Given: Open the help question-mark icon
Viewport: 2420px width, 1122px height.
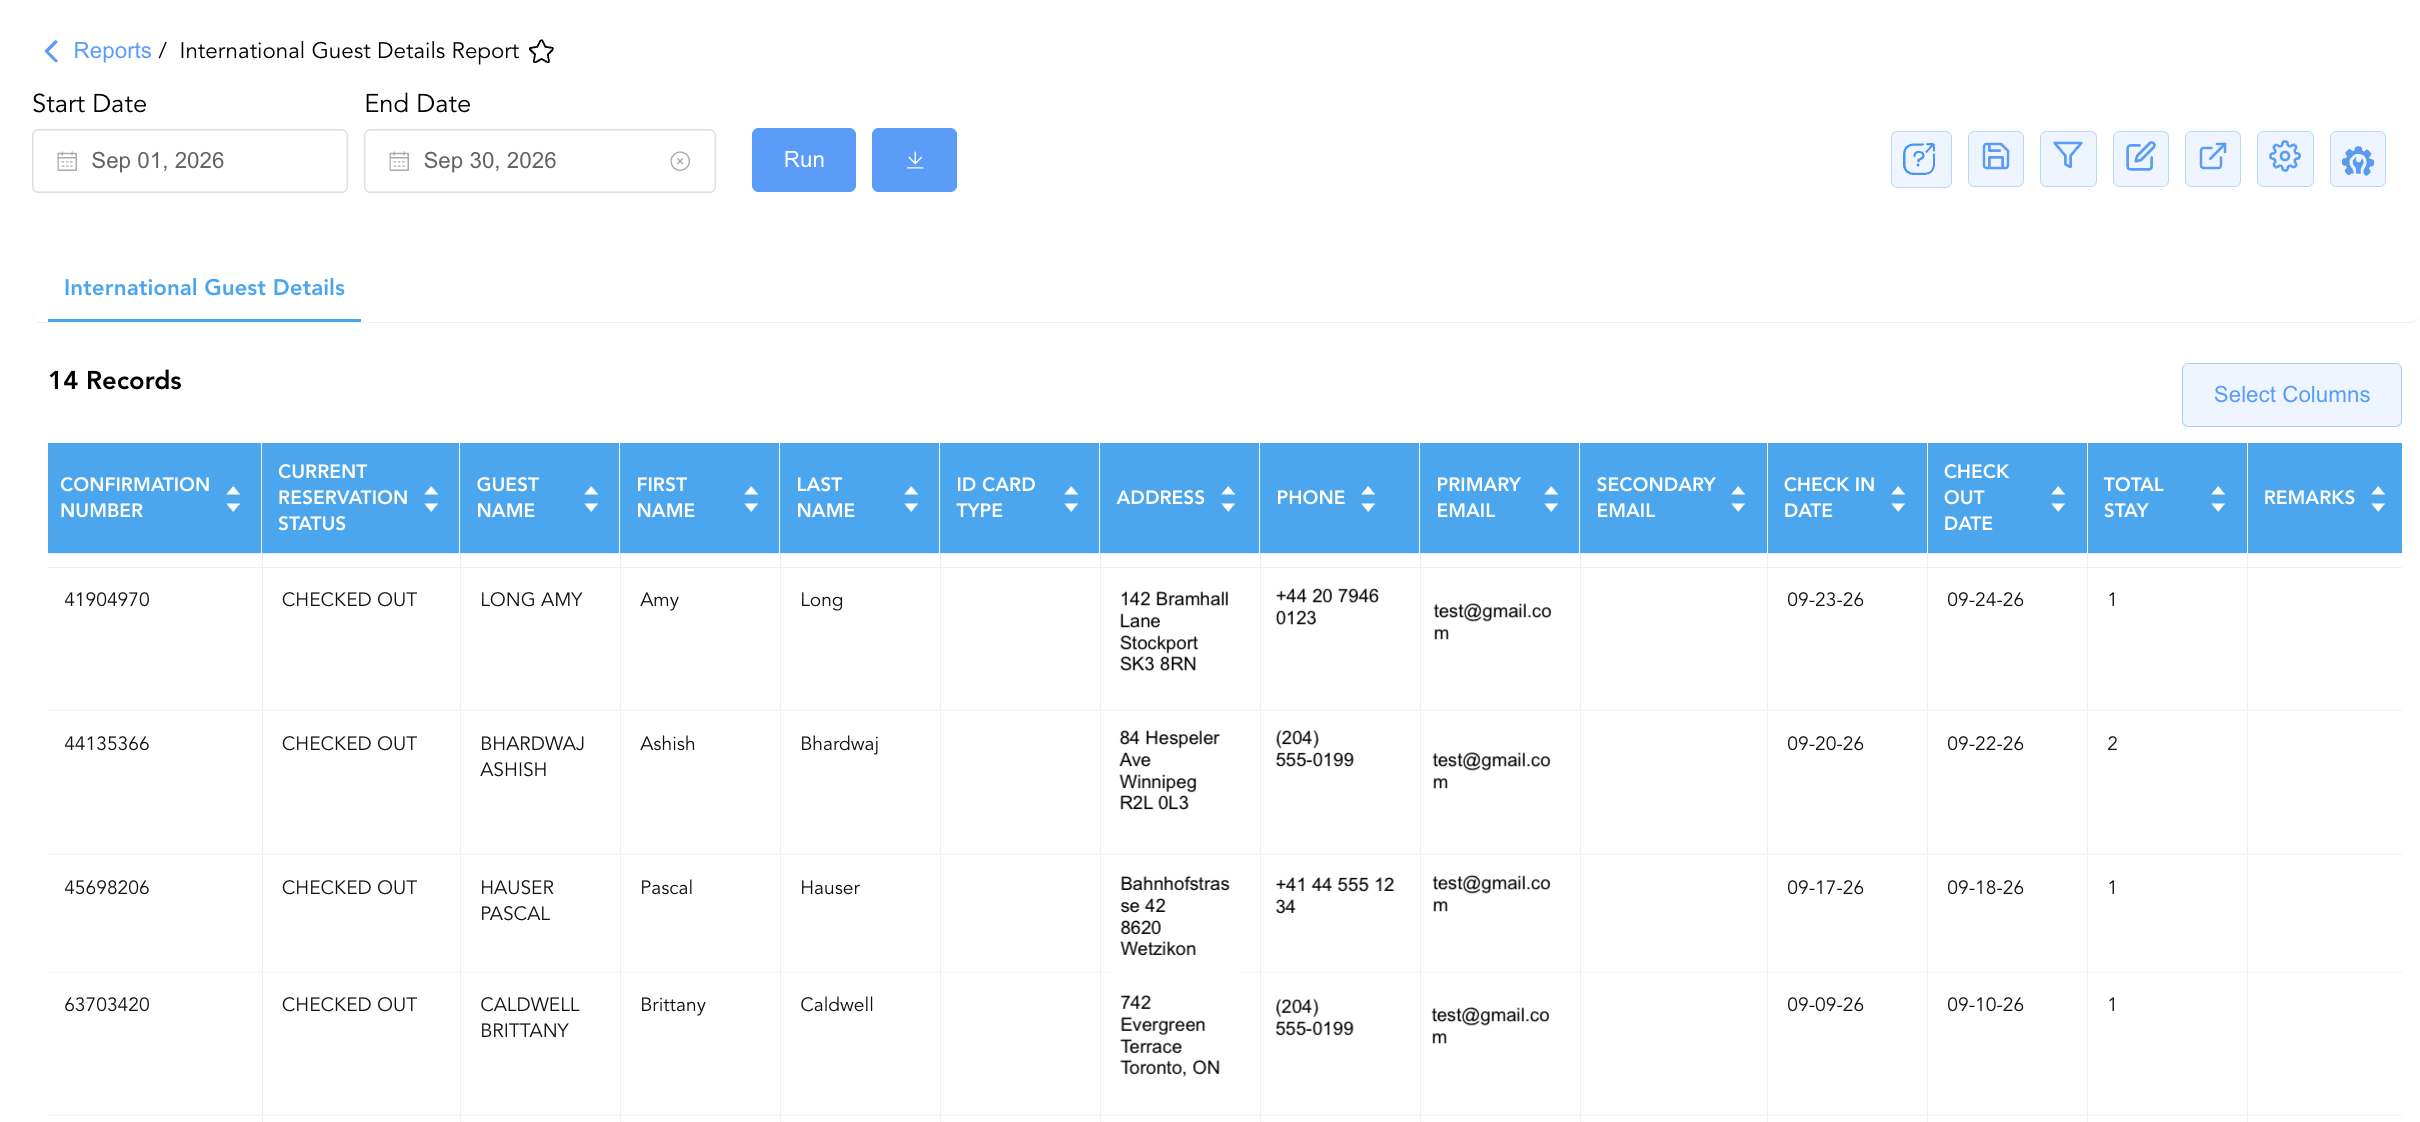Looking at the screenshot, I should point(1920,159).
